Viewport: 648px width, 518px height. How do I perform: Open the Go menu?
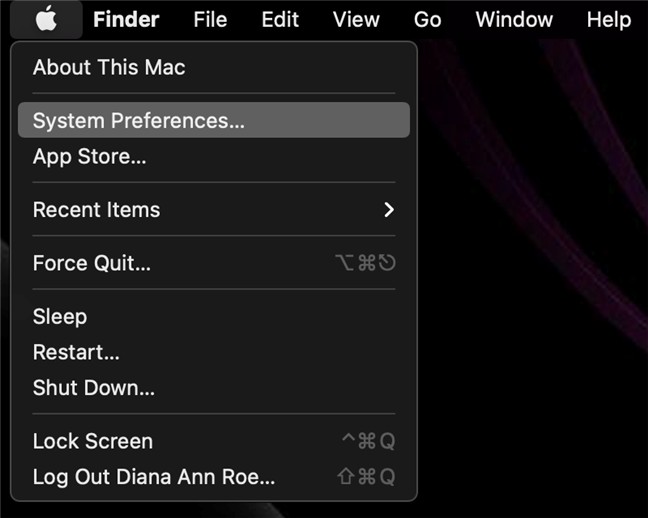pyautogui.click(x=427, y=19)
